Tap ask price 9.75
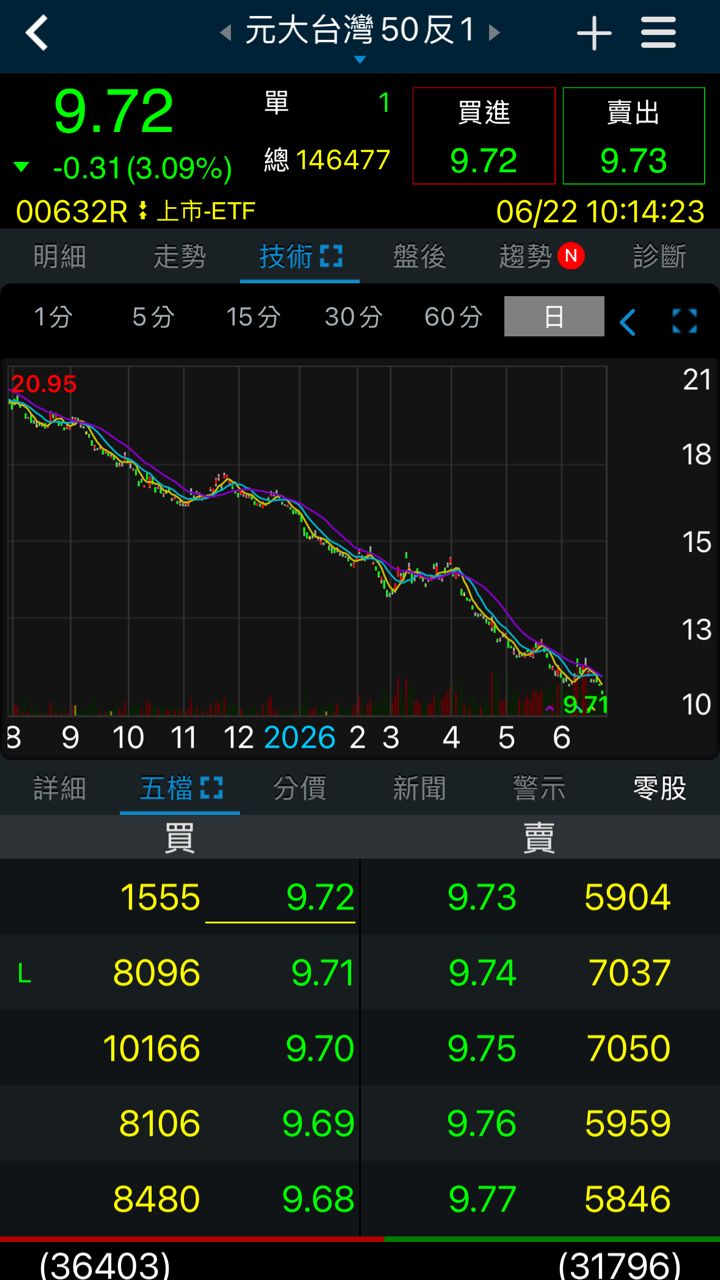The width and height of the screenshot is (720, 1280). 482,1049
